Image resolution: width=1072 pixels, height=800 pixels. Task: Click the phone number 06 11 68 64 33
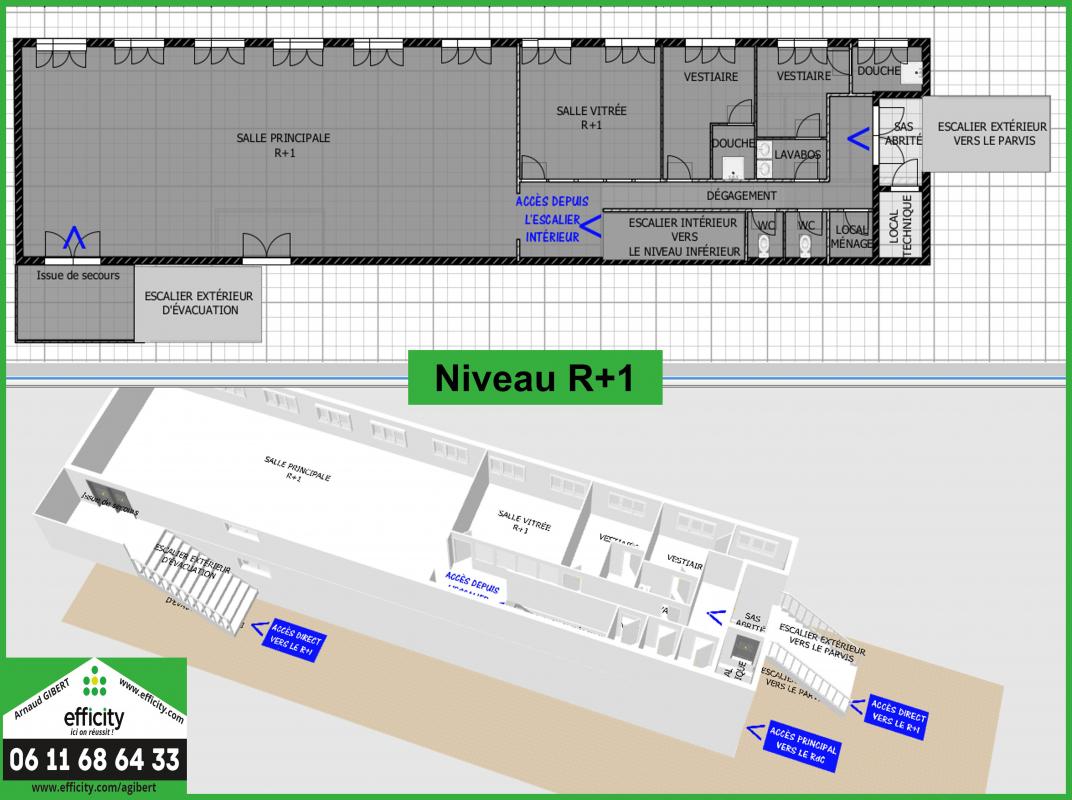click(x=94, y=760)
